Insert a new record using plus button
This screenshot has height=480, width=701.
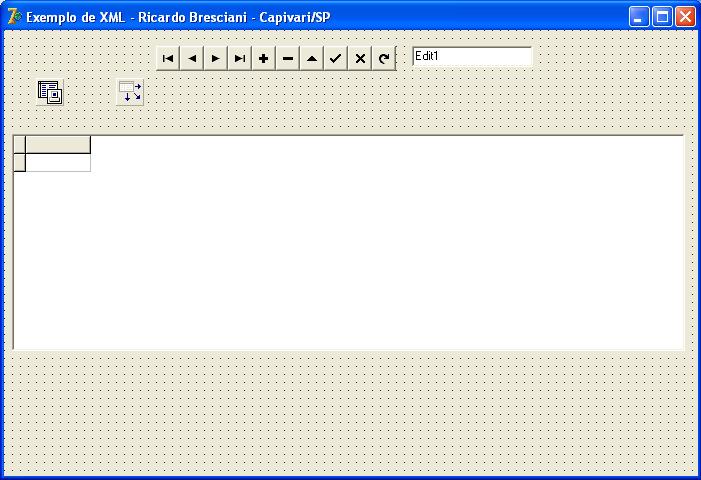point(264,58)
